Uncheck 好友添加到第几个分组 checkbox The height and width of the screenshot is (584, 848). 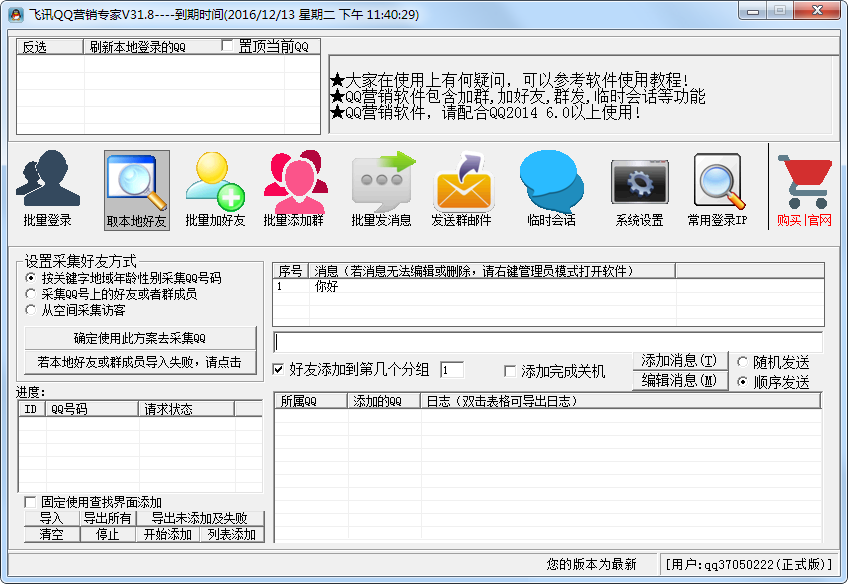click(x=280, y=370)
